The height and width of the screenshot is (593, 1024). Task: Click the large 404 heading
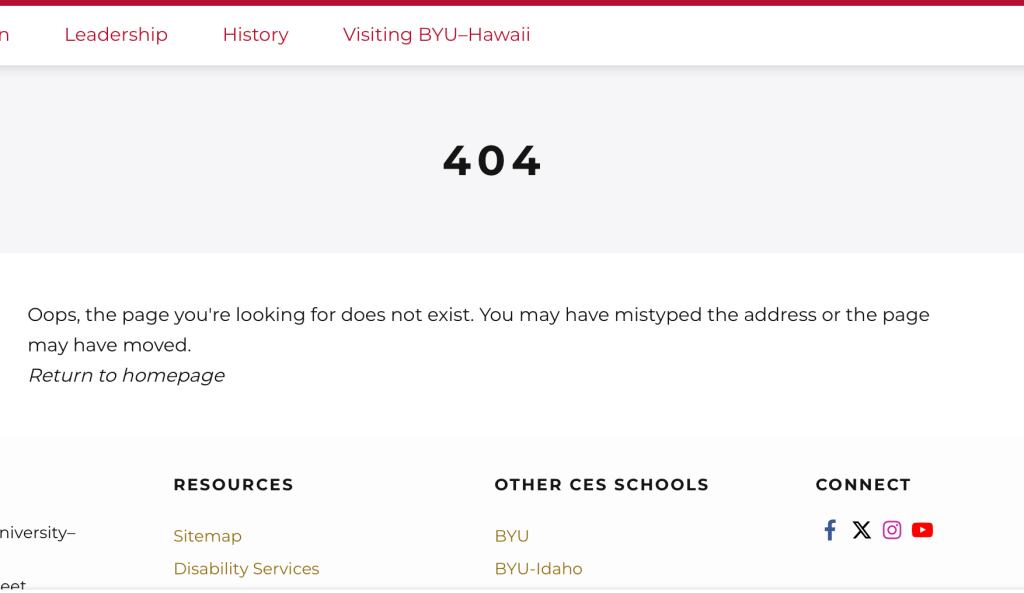(x=492, y=161)
